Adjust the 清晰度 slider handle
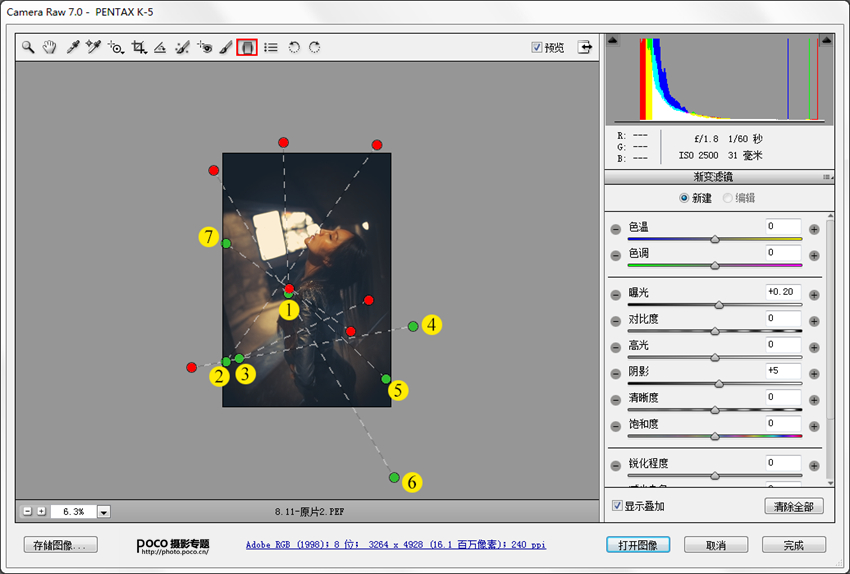 tap(715, 410)
